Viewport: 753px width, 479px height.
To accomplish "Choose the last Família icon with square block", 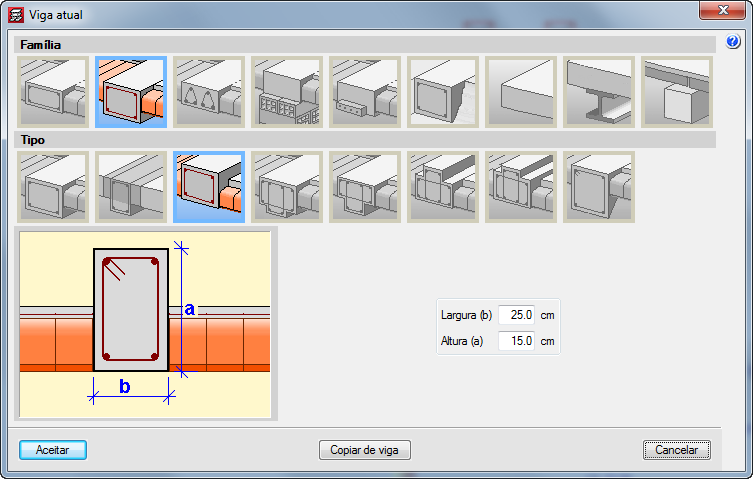I will pyautogui.click(x=677, y=92).
